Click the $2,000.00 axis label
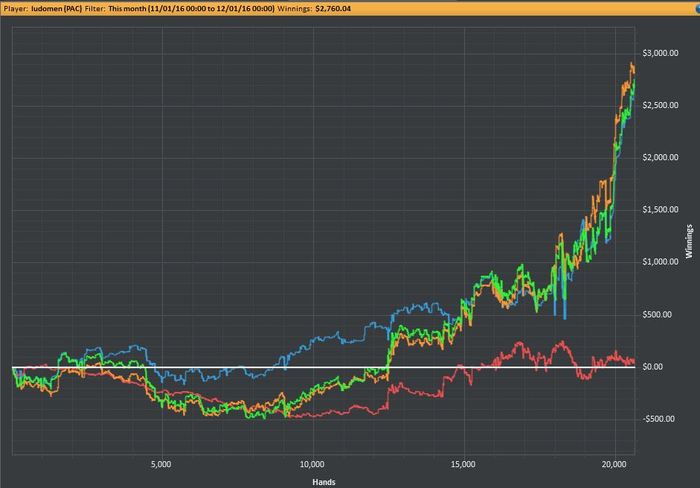 coord(660,158)
